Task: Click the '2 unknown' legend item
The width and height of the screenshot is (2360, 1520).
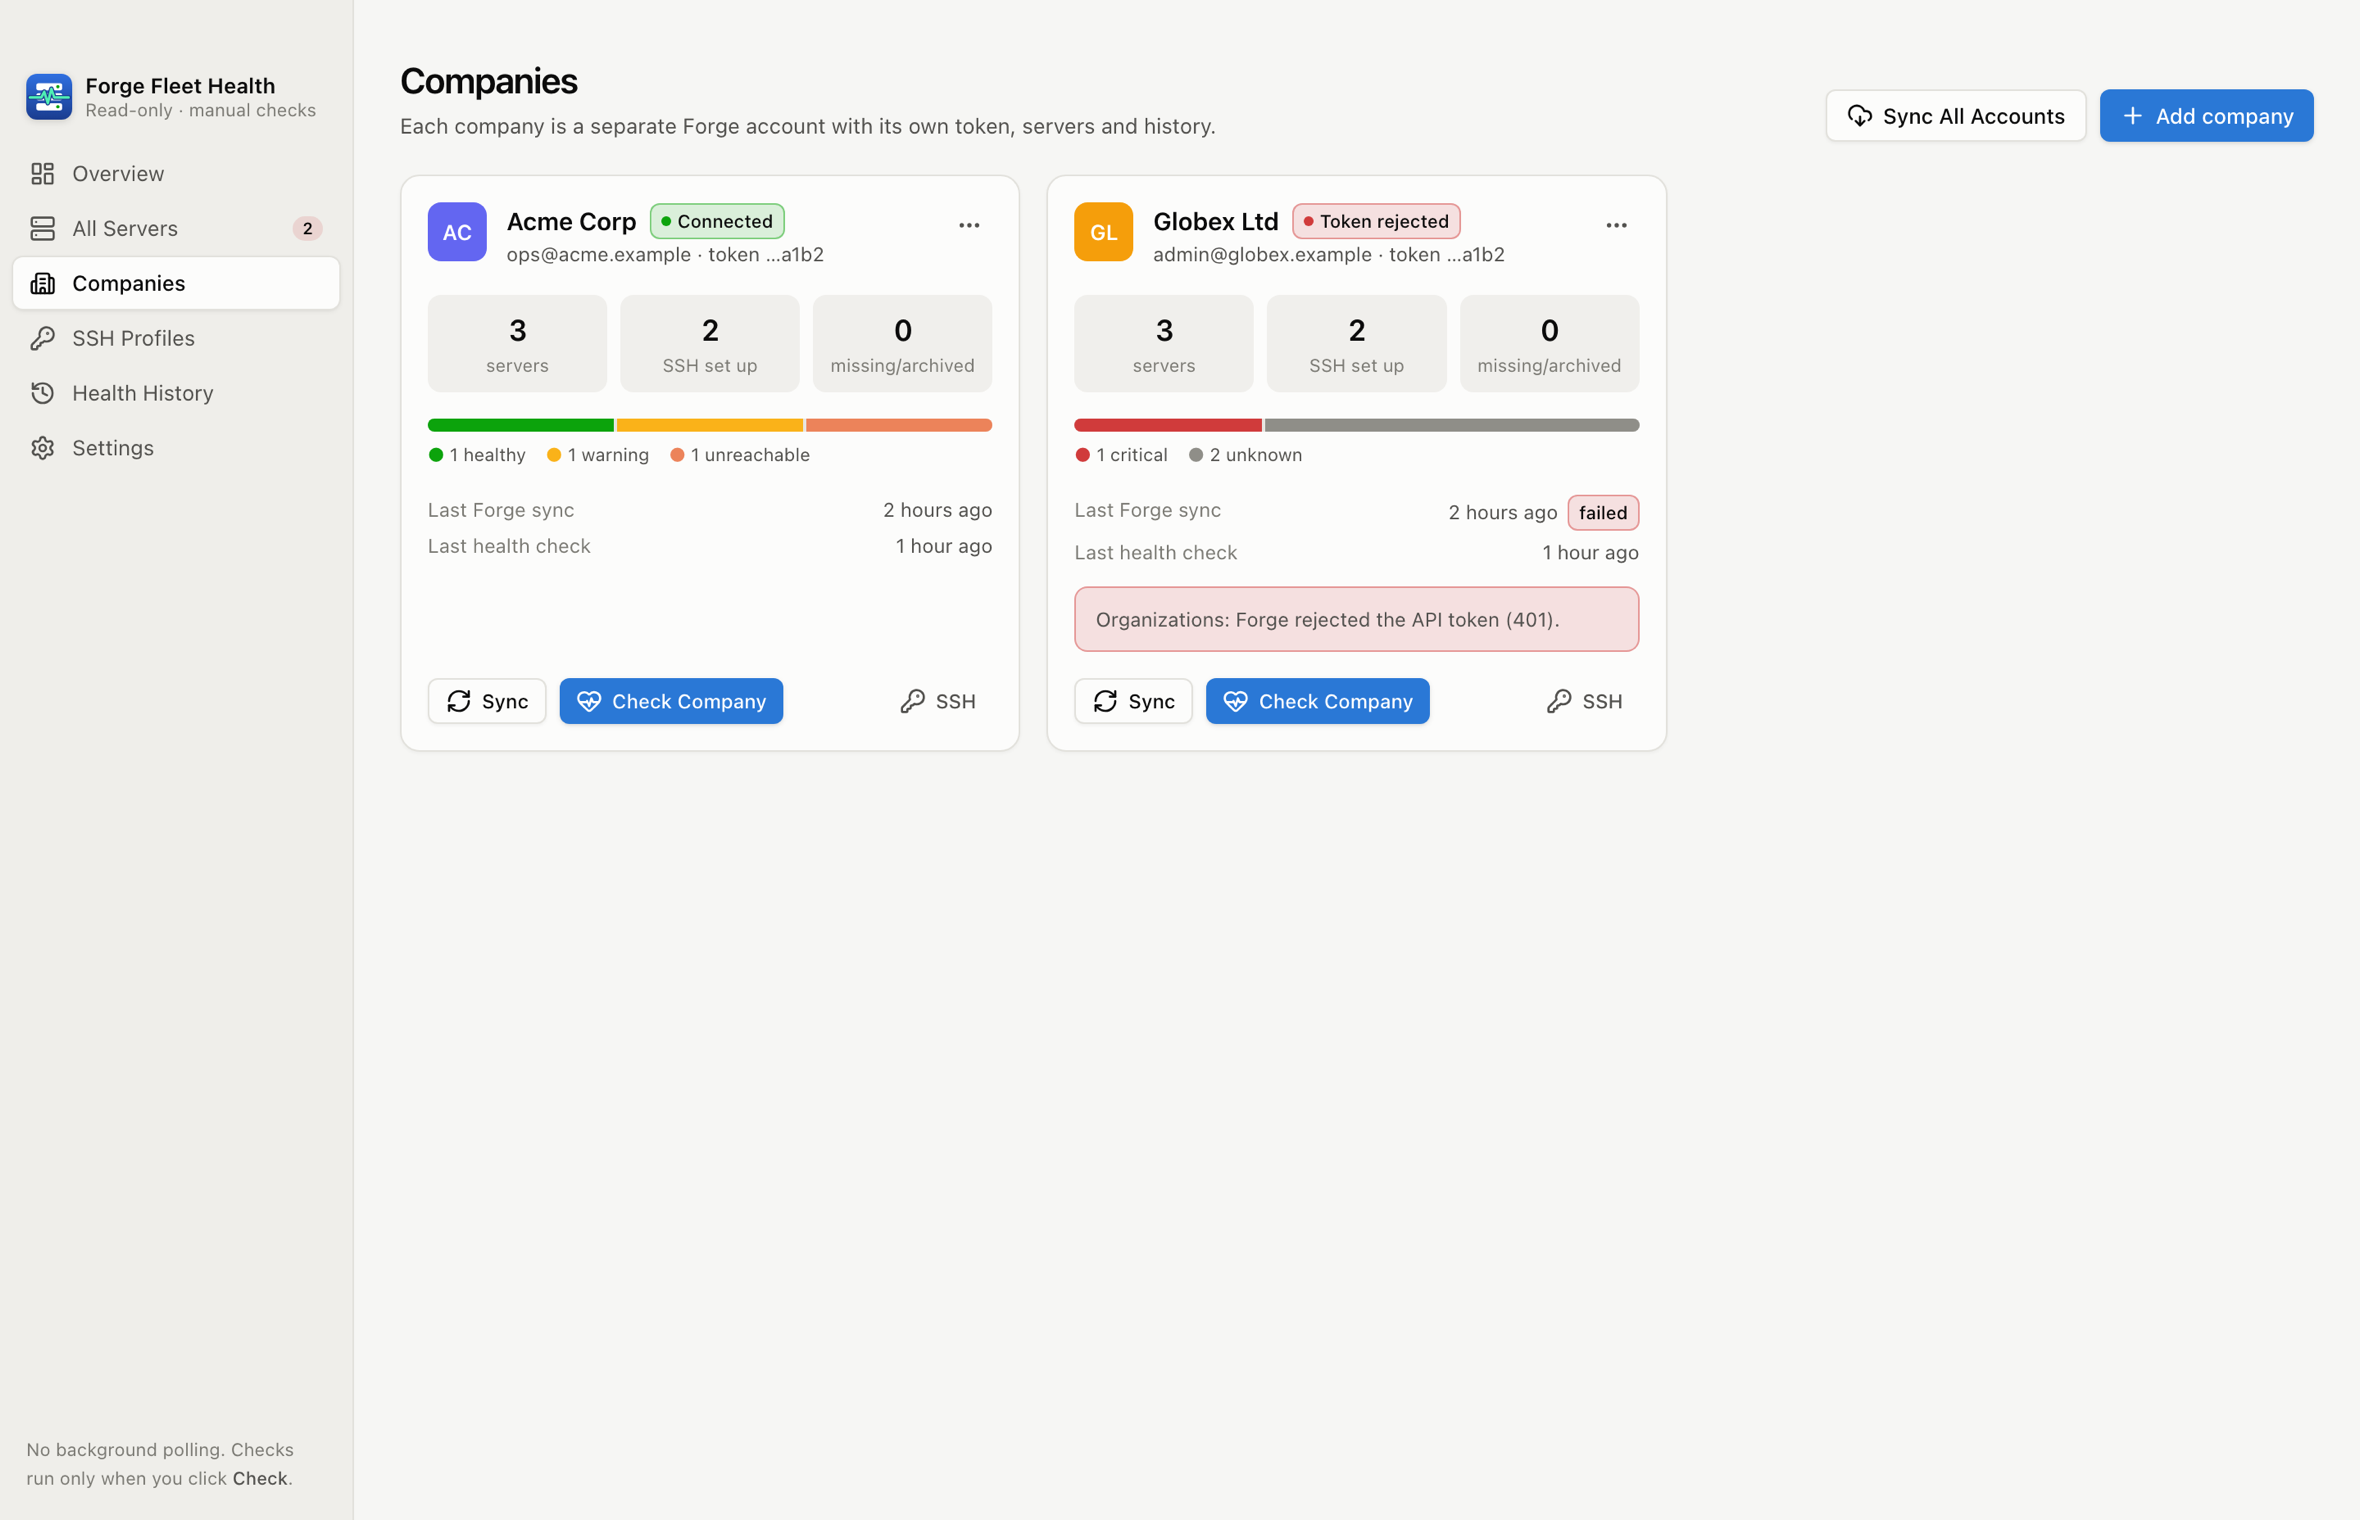Action: (1245, 455)
